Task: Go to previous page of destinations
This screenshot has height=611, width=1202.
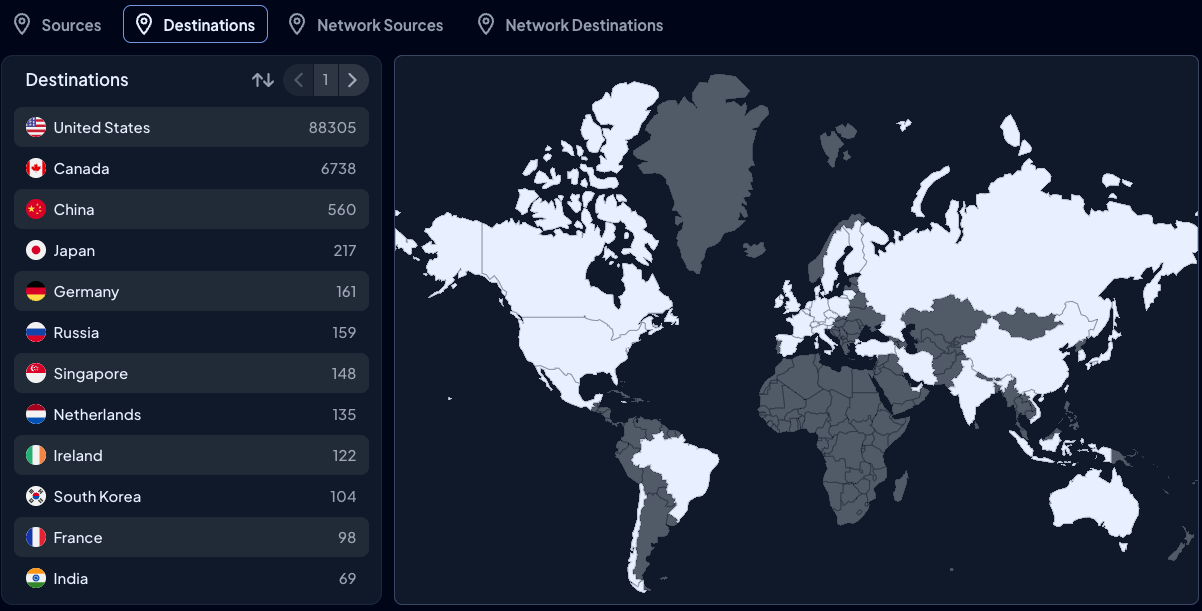Action: click(299, 80)
